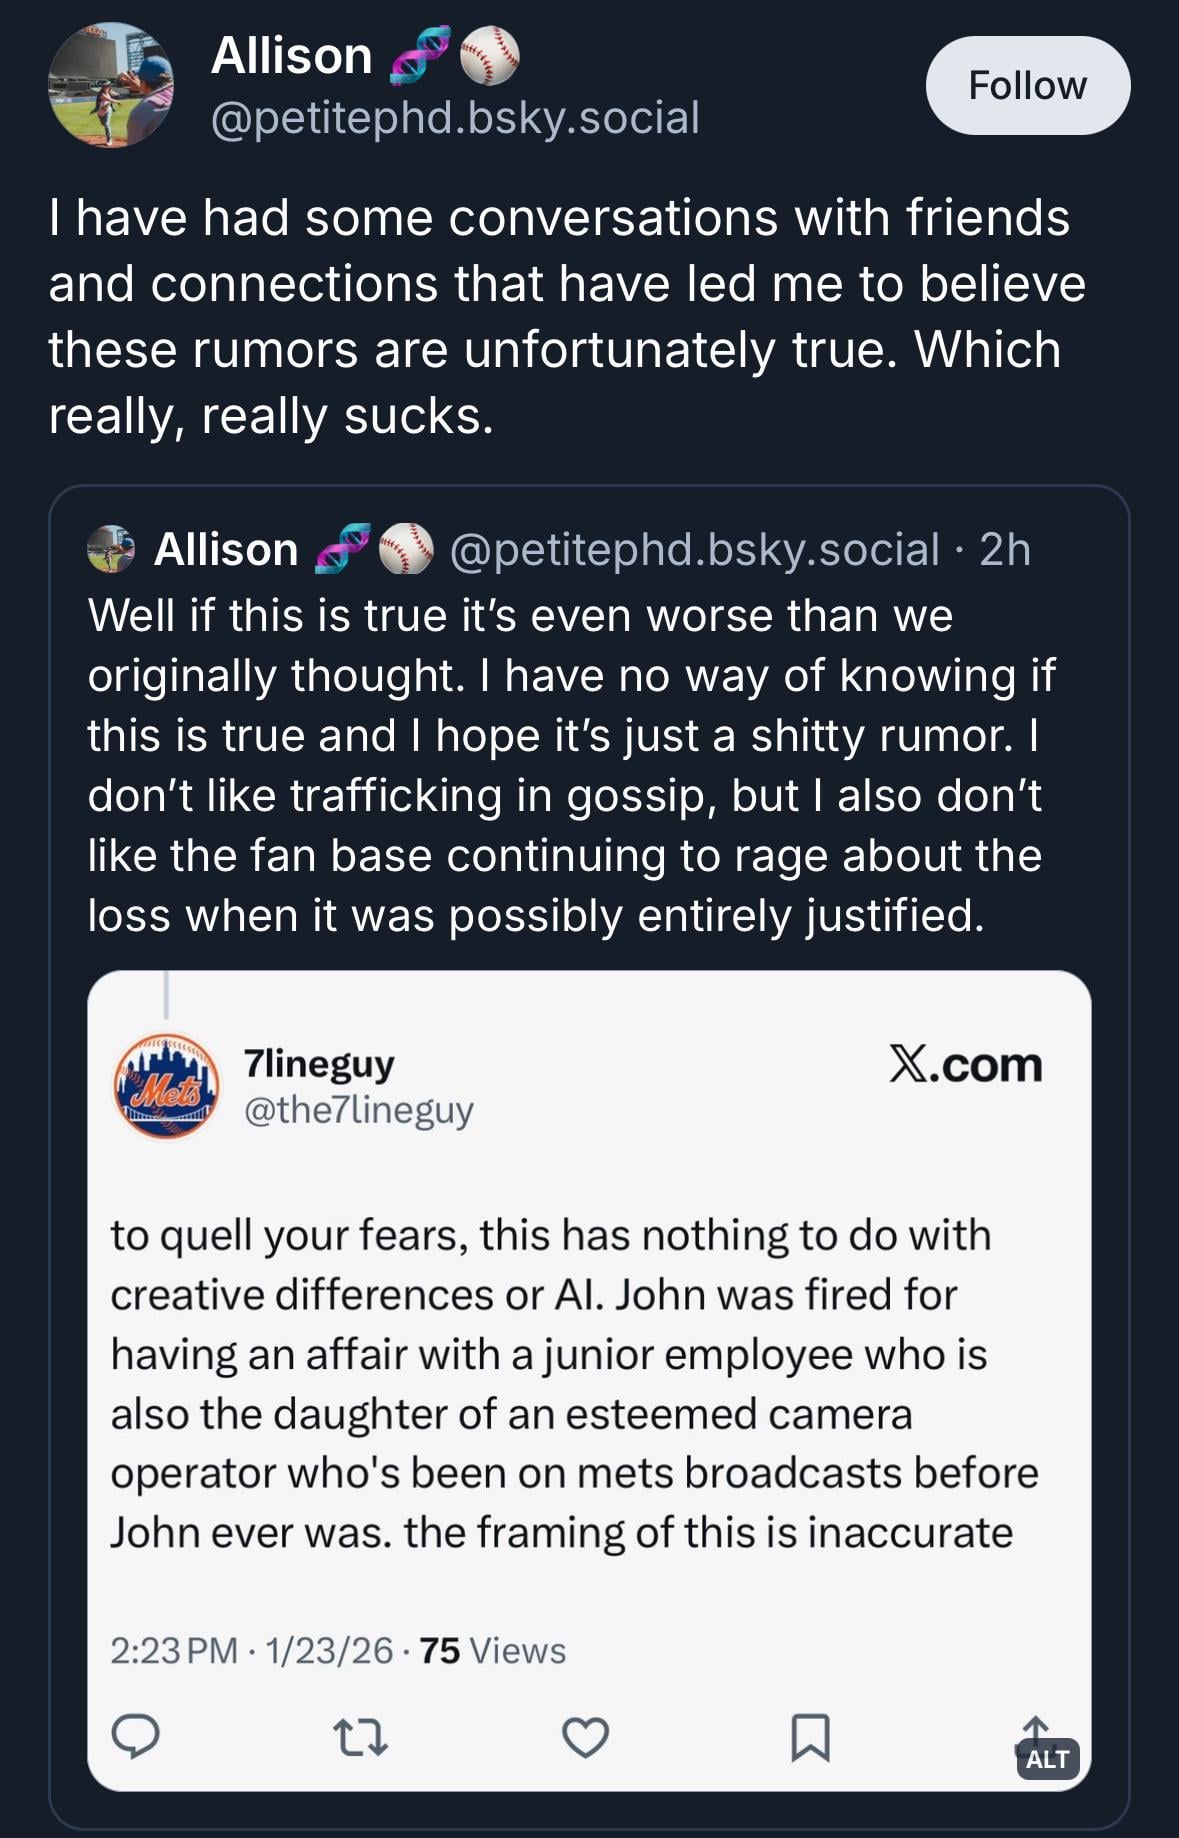Open the quoted post's handle link

[695, 549]
